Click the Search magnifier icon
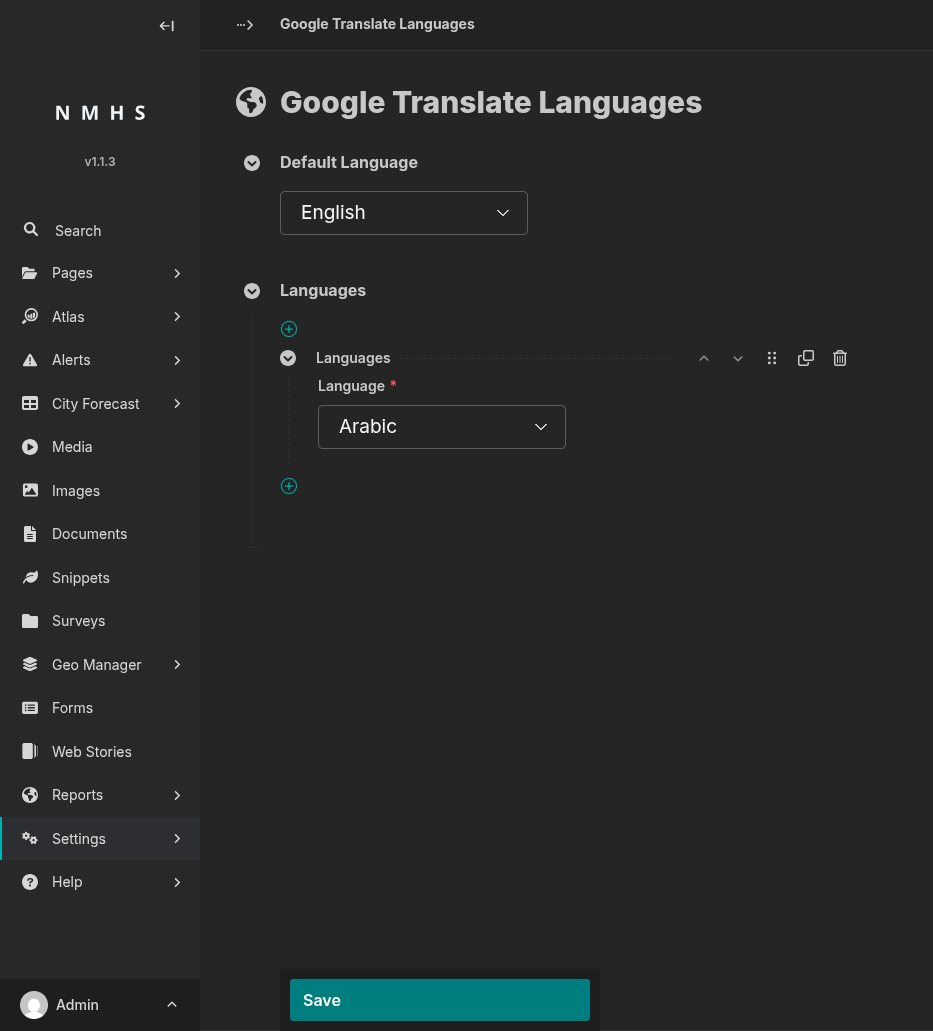 point(30,229)
